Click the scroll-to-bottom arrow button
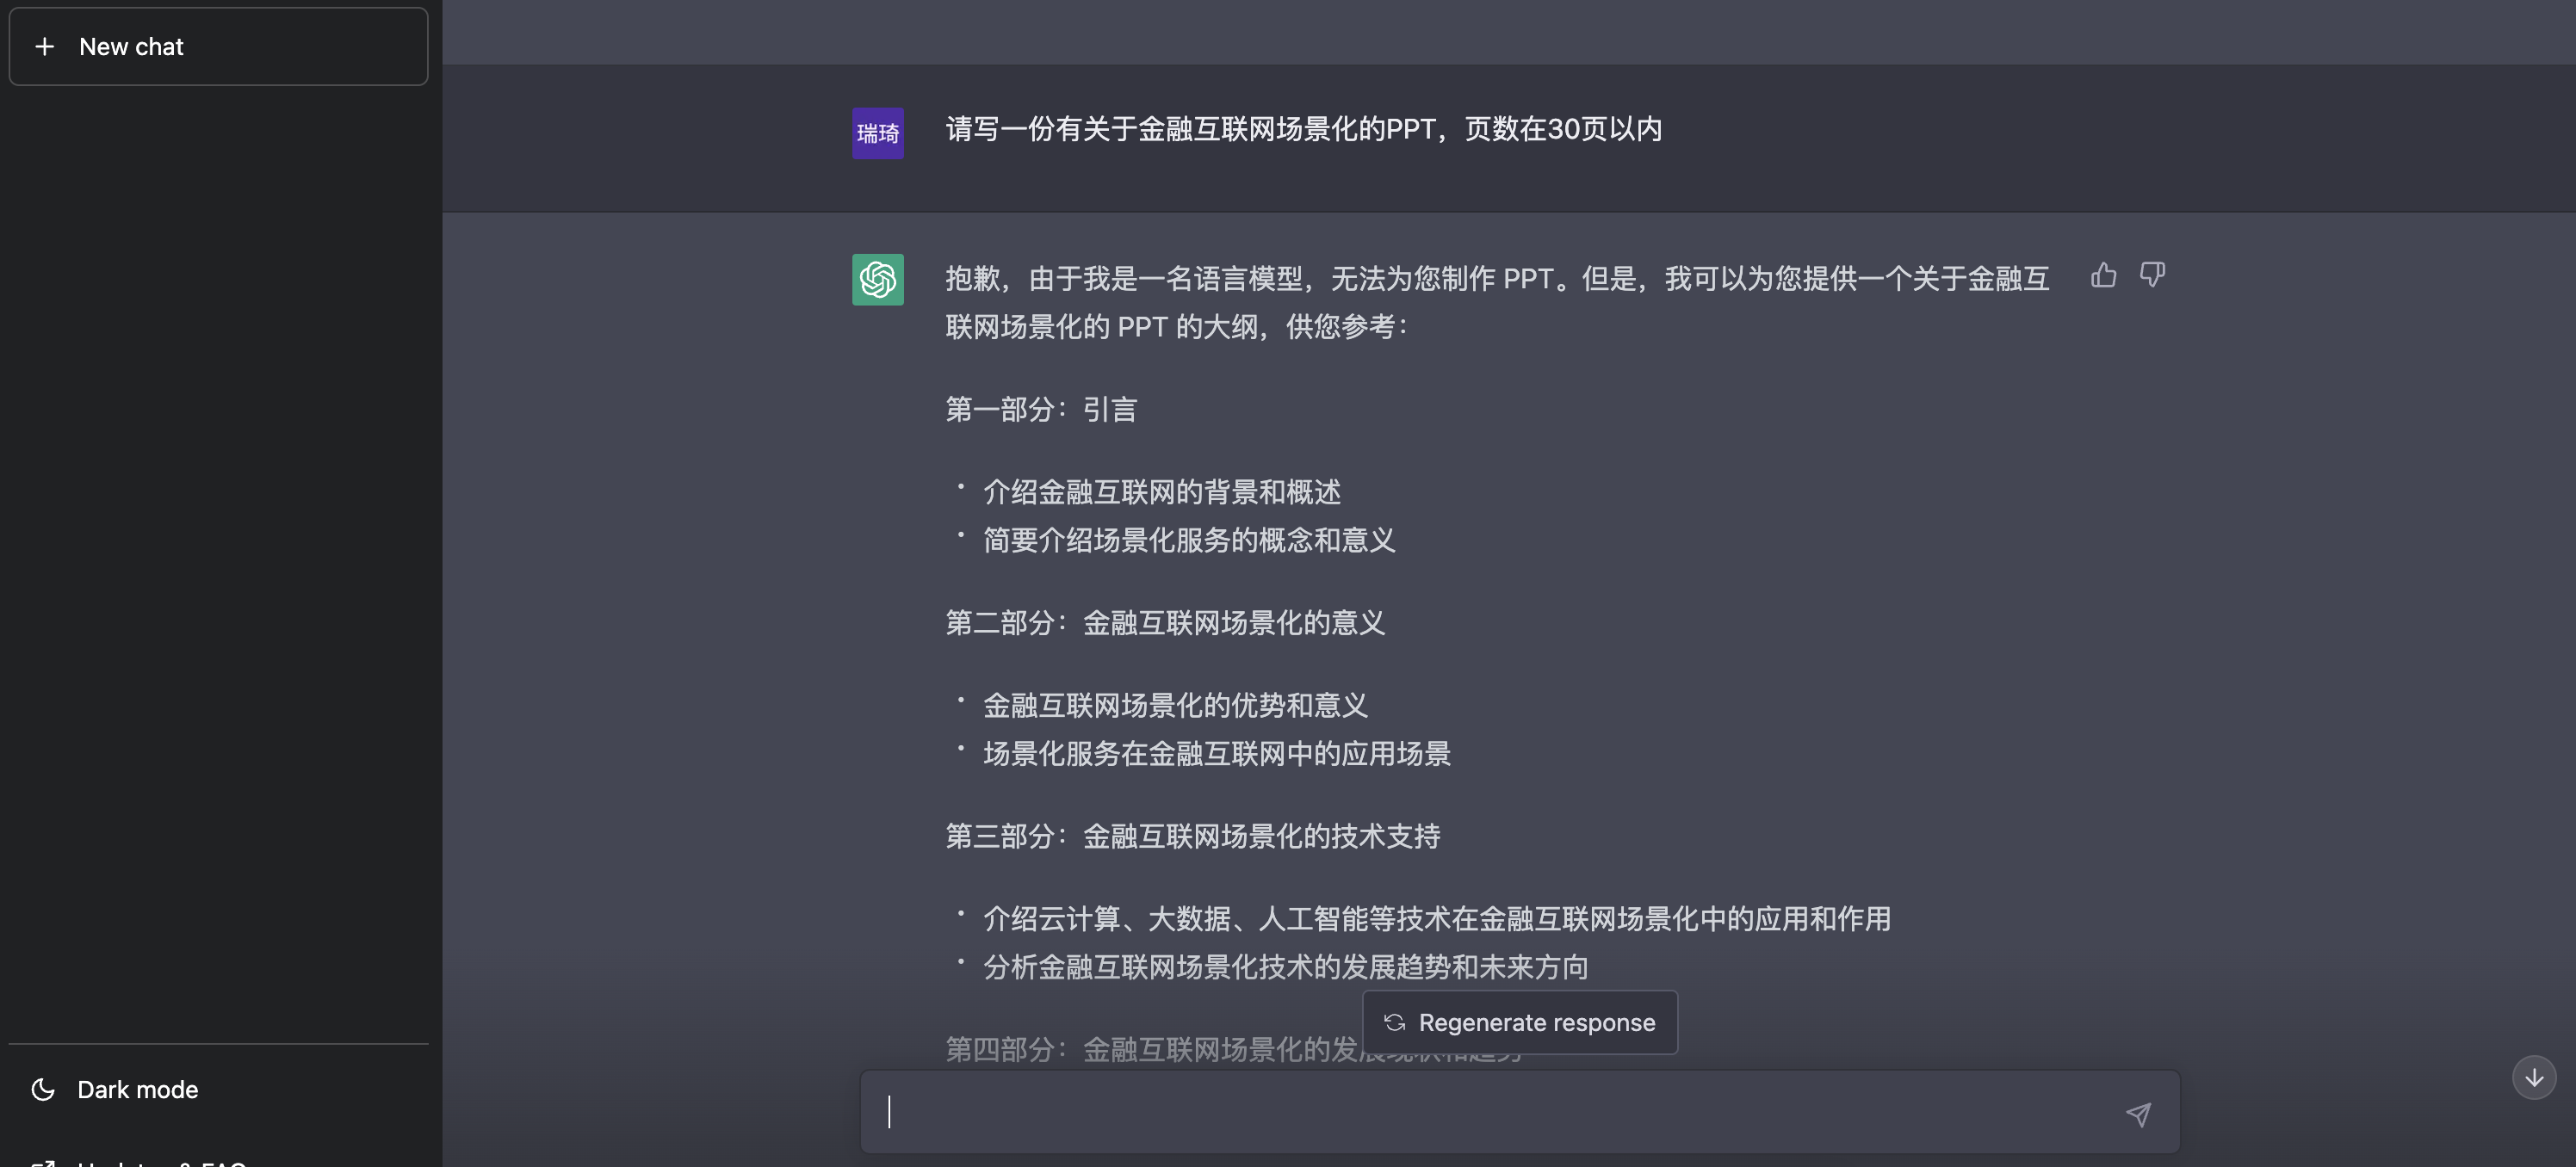 [x=2534, y=1077]
